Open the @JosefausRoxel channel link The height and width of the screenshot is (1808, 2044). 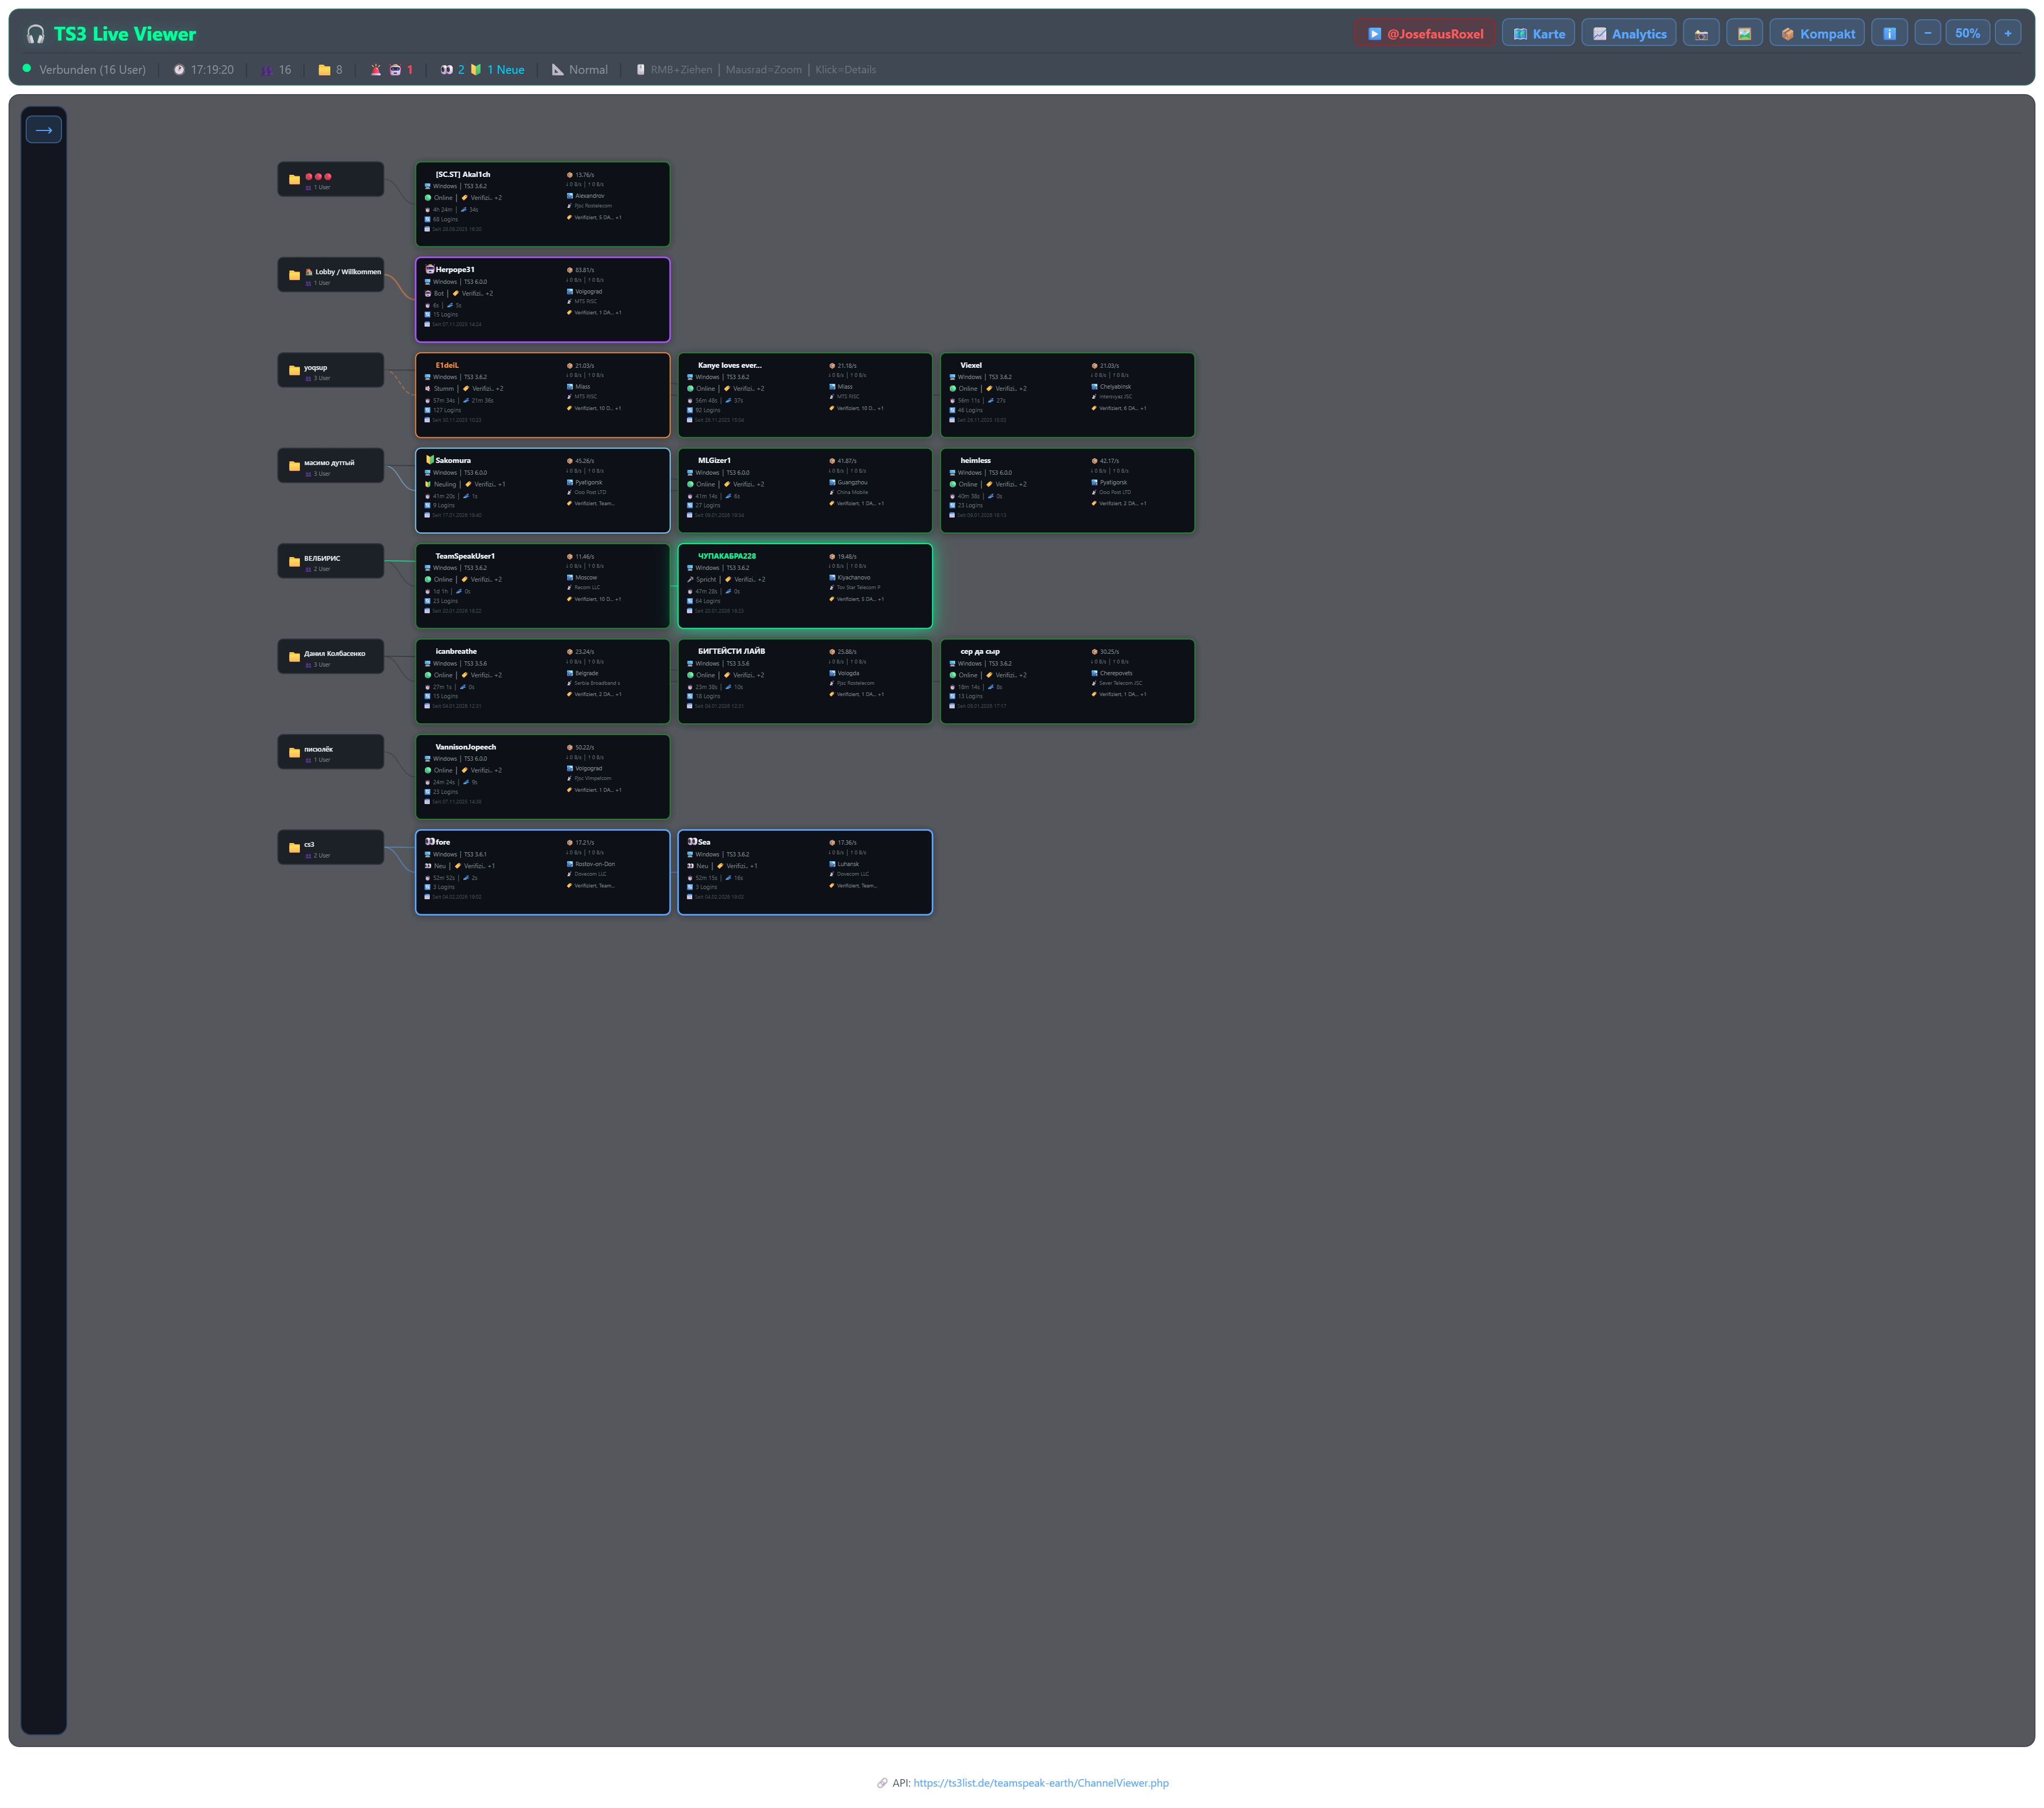(x=1424, y=33)
